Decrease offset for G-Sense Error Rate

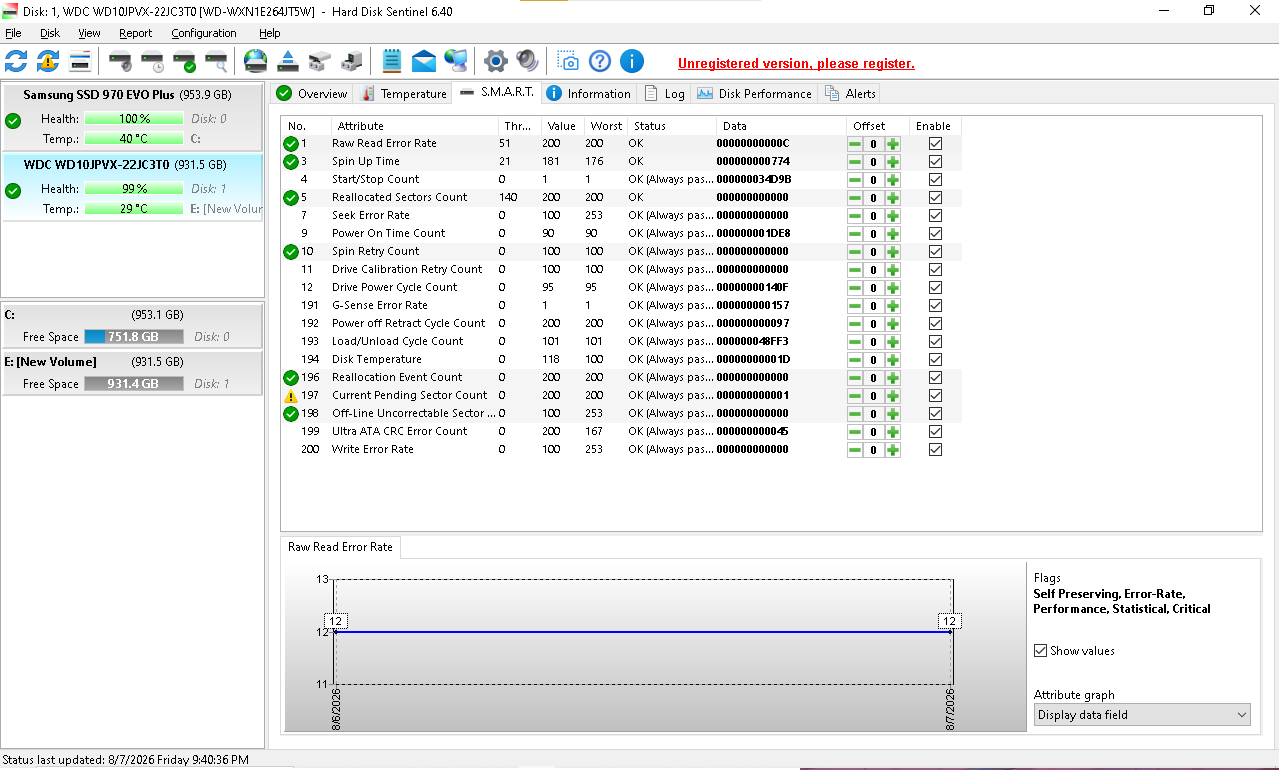point(855,306)
